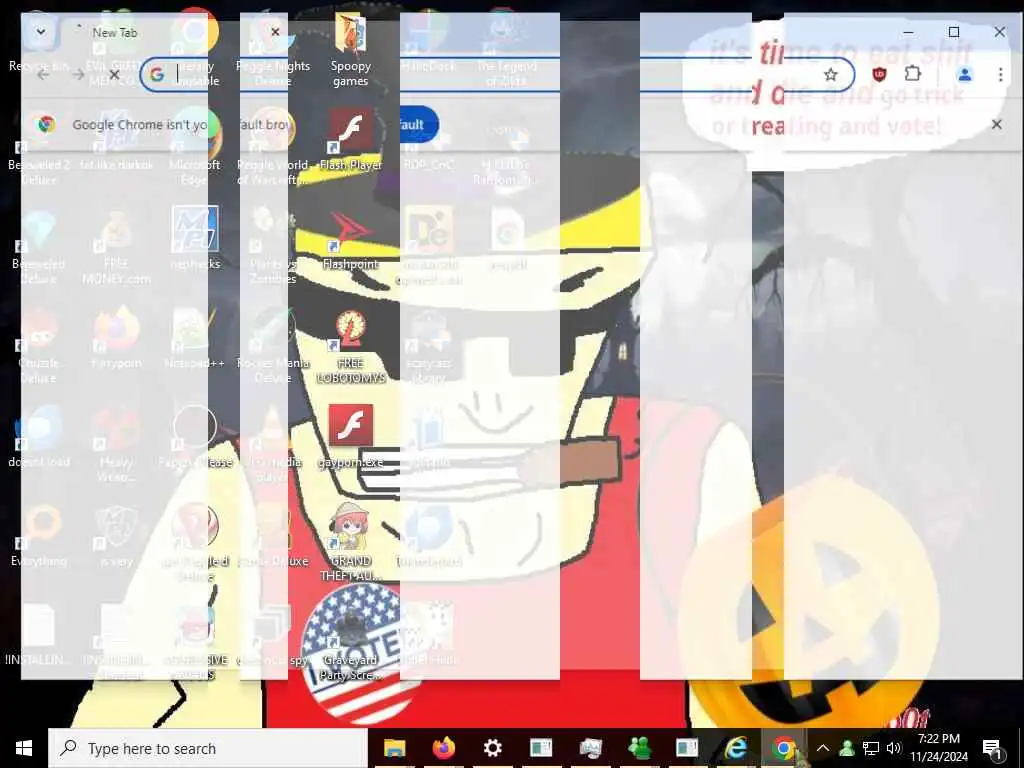The height and width of the screenshot is (768, 1024).
Task: Open Internet Explorer from taskbar
Action: coord(736,748)
